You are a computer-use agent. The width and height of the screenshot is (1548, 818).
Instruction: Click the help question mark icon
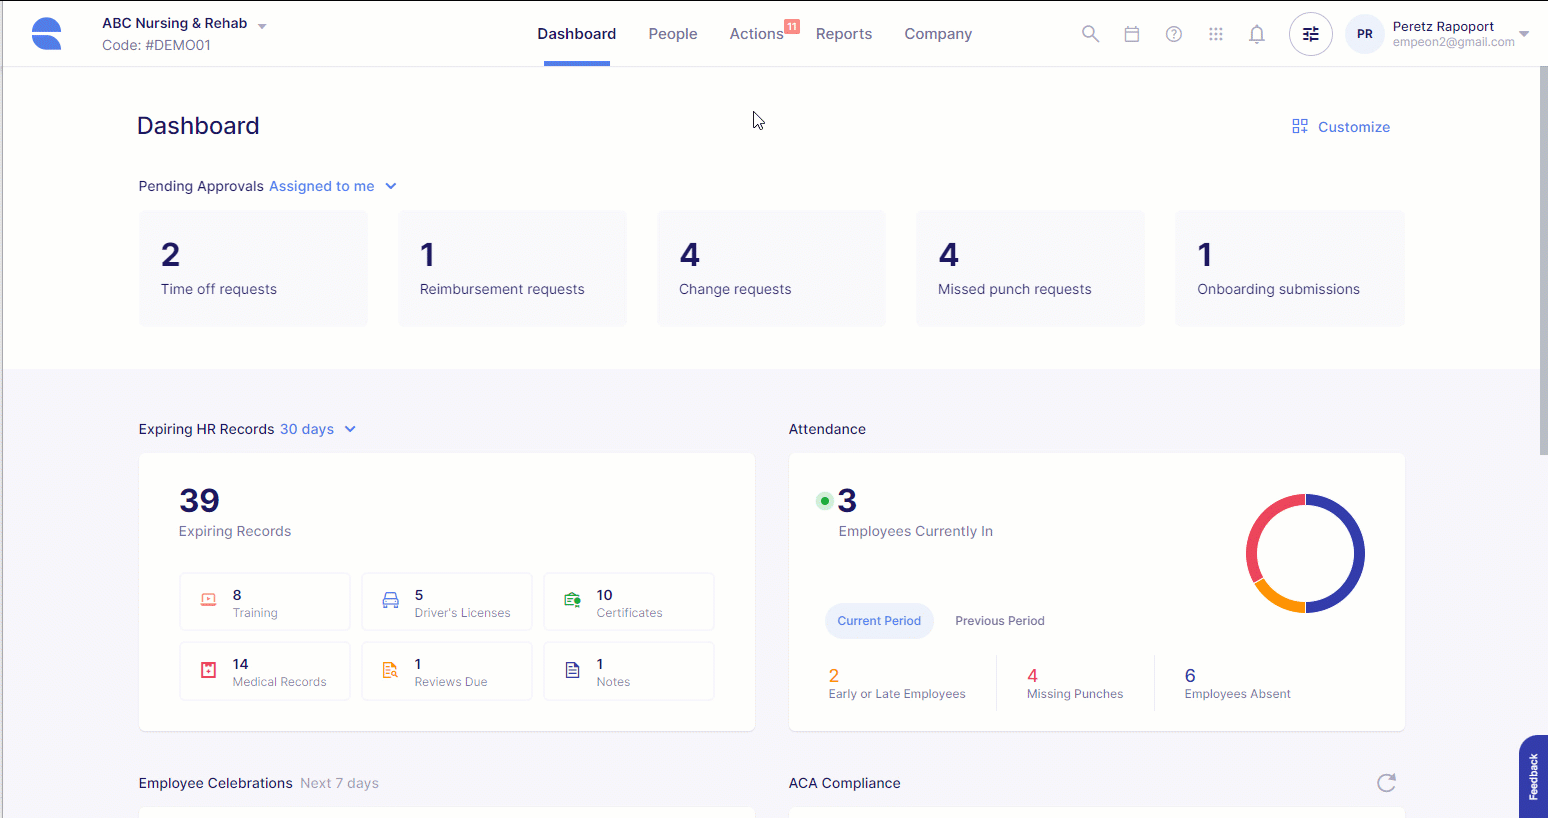1174,34
